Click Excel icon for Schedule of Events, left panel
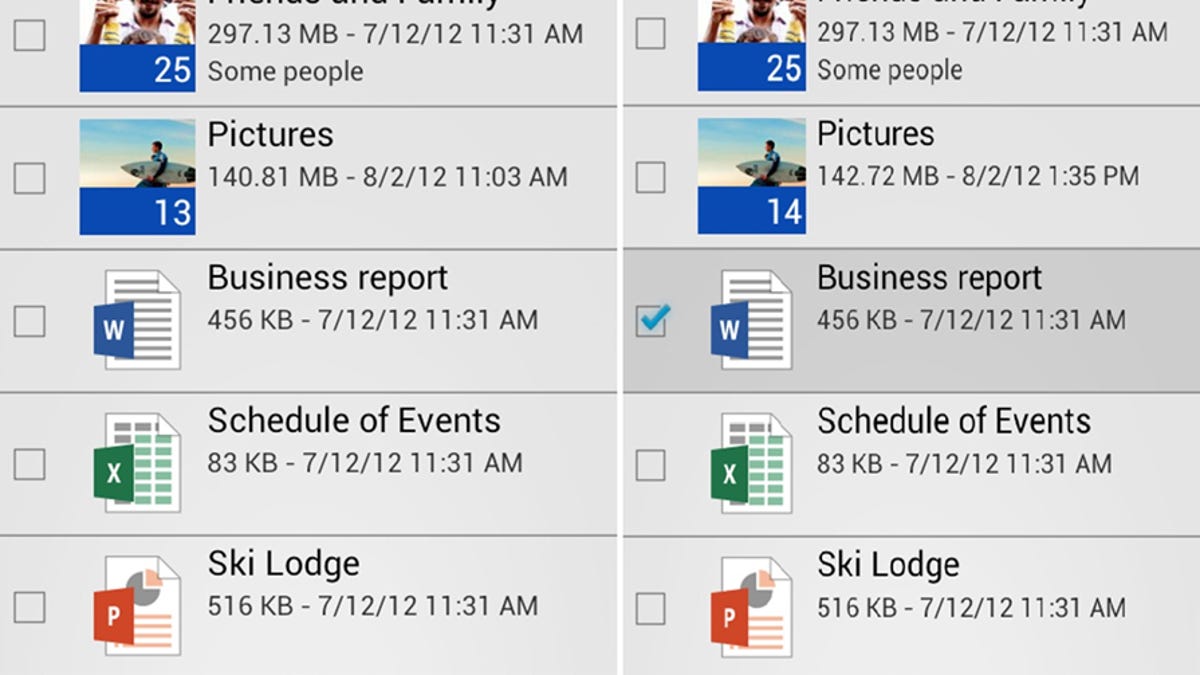This screenshot has width=1200, height=675. [137, 464]
